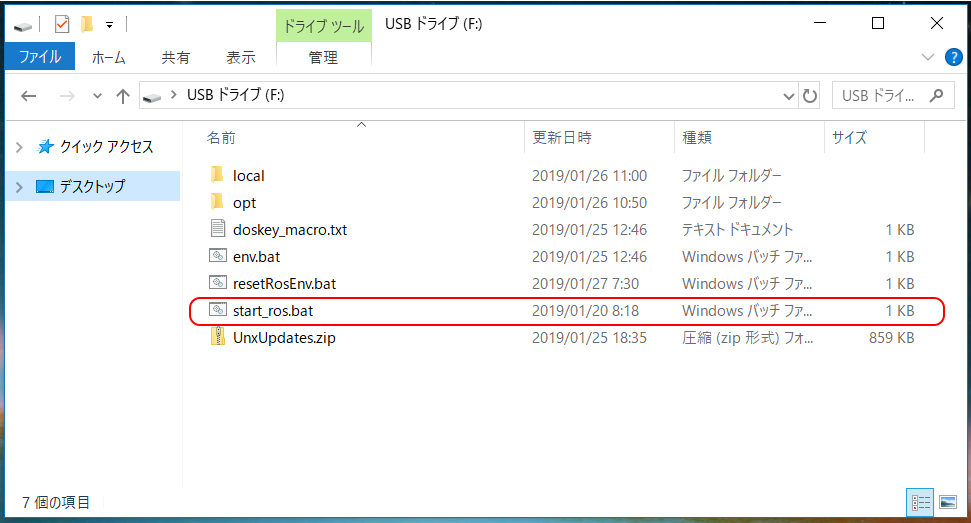Open the address bar history dropdown
This screenshot has width=971, height=523.
pyautogui.click(x=788, y=96)
